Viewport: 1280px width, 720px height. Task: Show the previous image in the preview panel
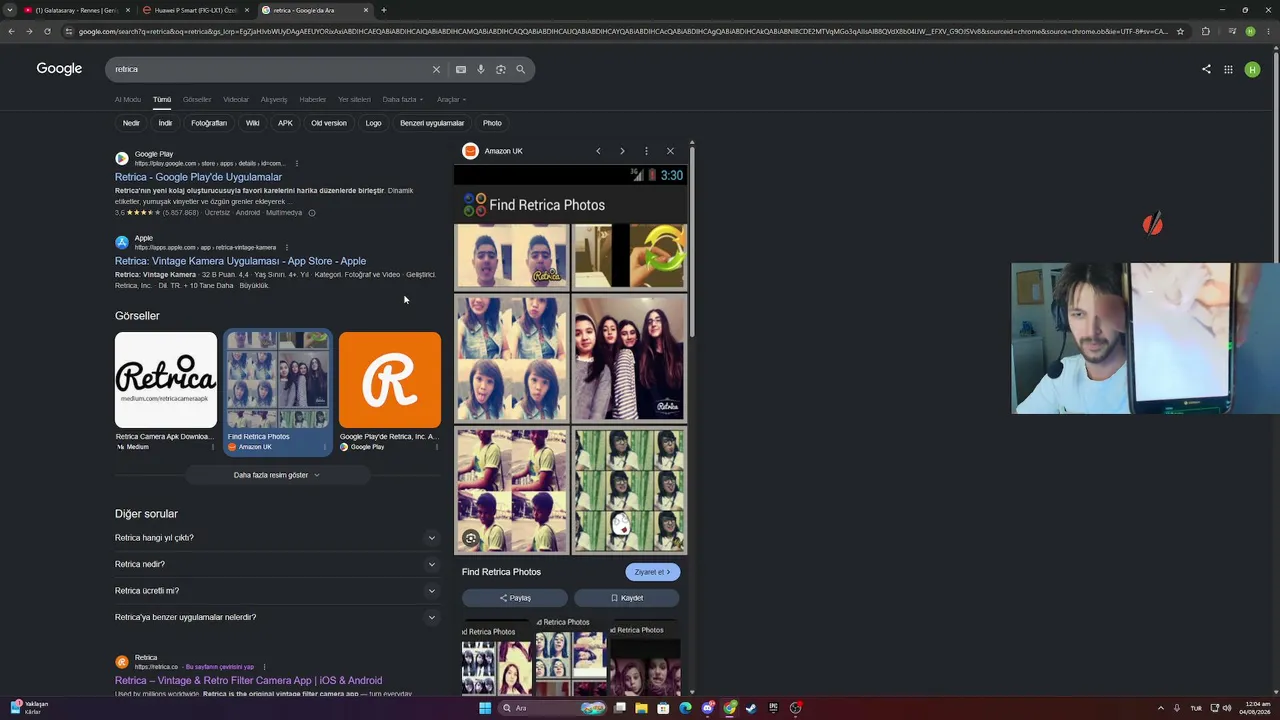click(598, 151)
